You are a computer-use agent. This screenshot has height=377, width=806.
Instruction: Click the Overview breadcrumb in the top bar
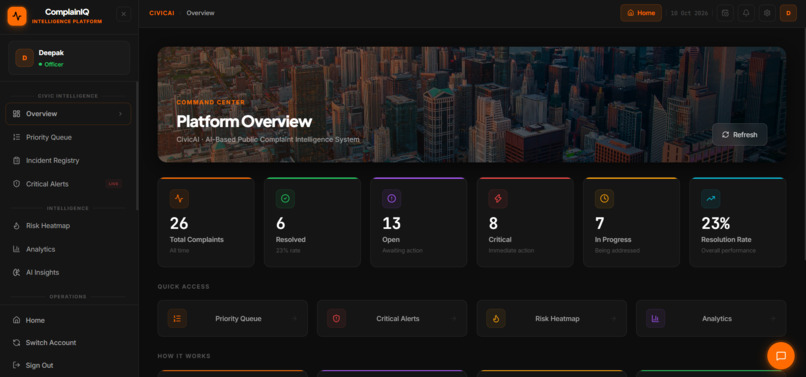coord(200,13)
